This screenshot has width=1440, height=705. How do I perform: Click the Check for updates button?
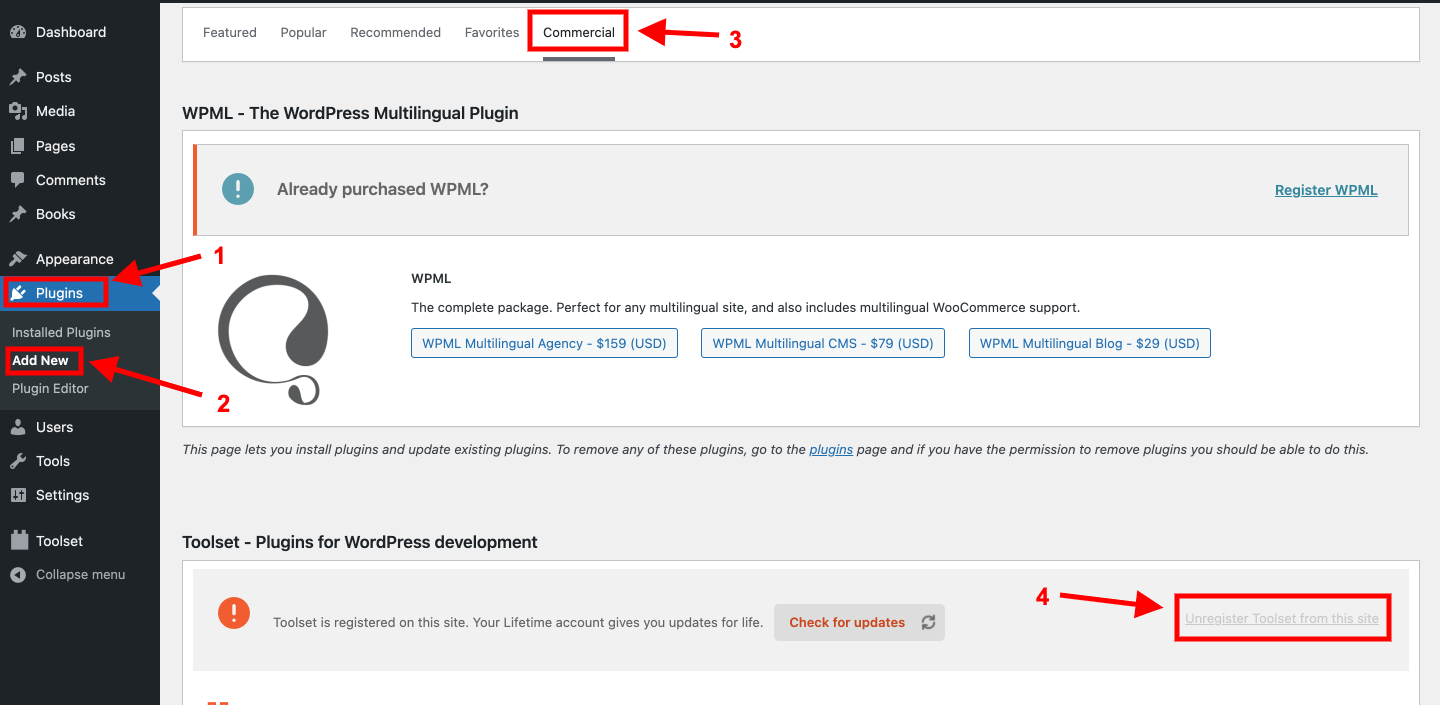pyautogui.click(x=859, y=622)
